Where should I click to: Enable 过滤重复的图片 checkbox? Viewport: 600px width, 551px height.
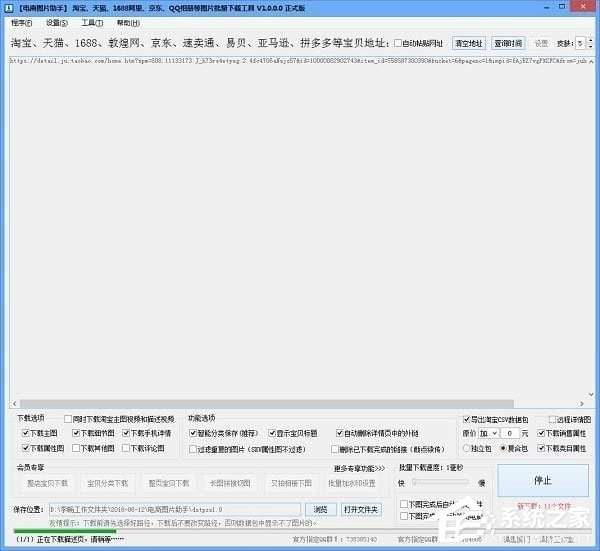(x=193, y=449)
